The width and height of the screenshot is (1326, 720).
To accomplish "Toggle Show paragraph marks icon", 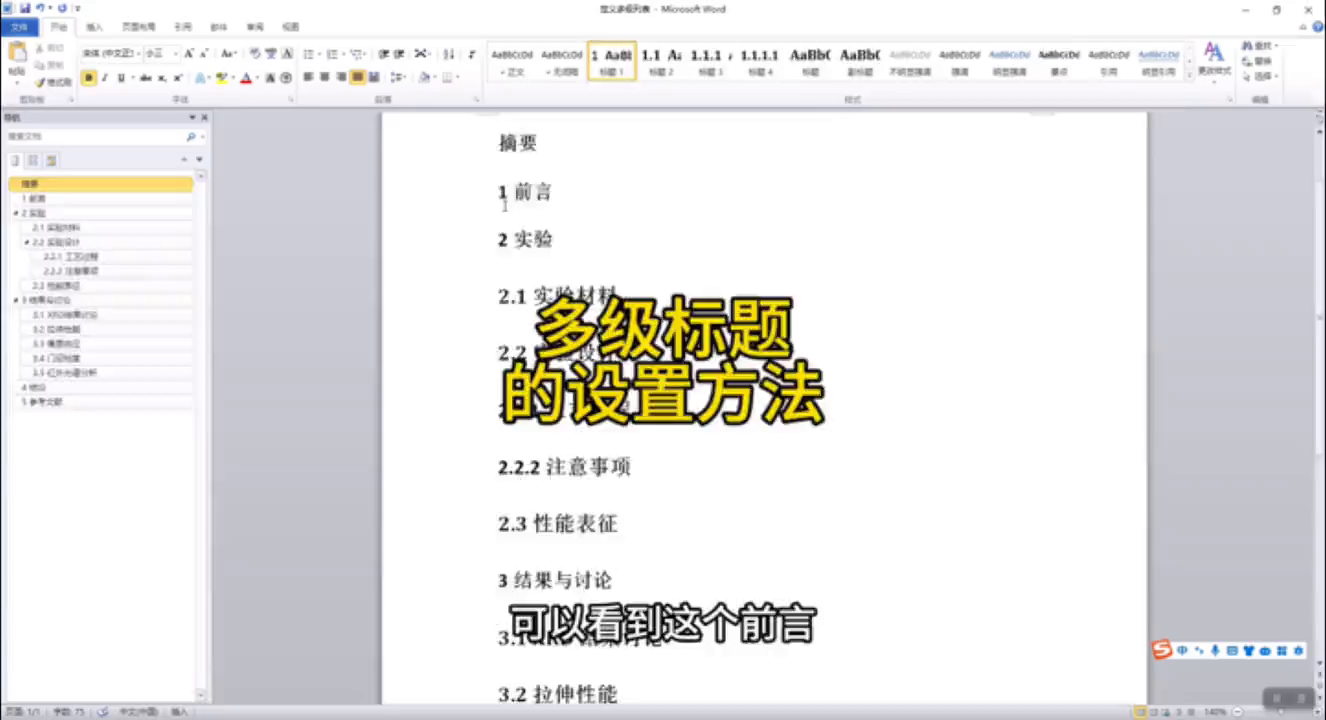I will [471, 54].
